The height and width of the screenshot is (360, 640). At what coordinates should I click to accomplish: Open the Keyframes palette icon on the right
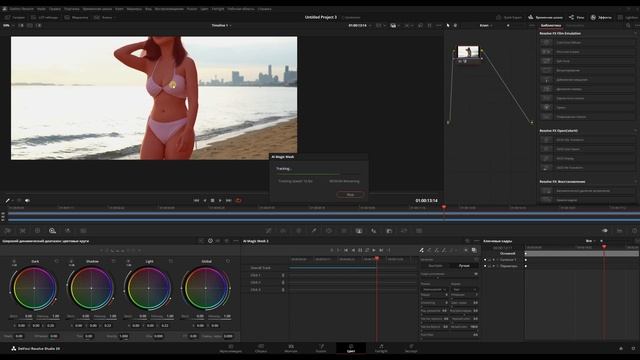(604, 231)
